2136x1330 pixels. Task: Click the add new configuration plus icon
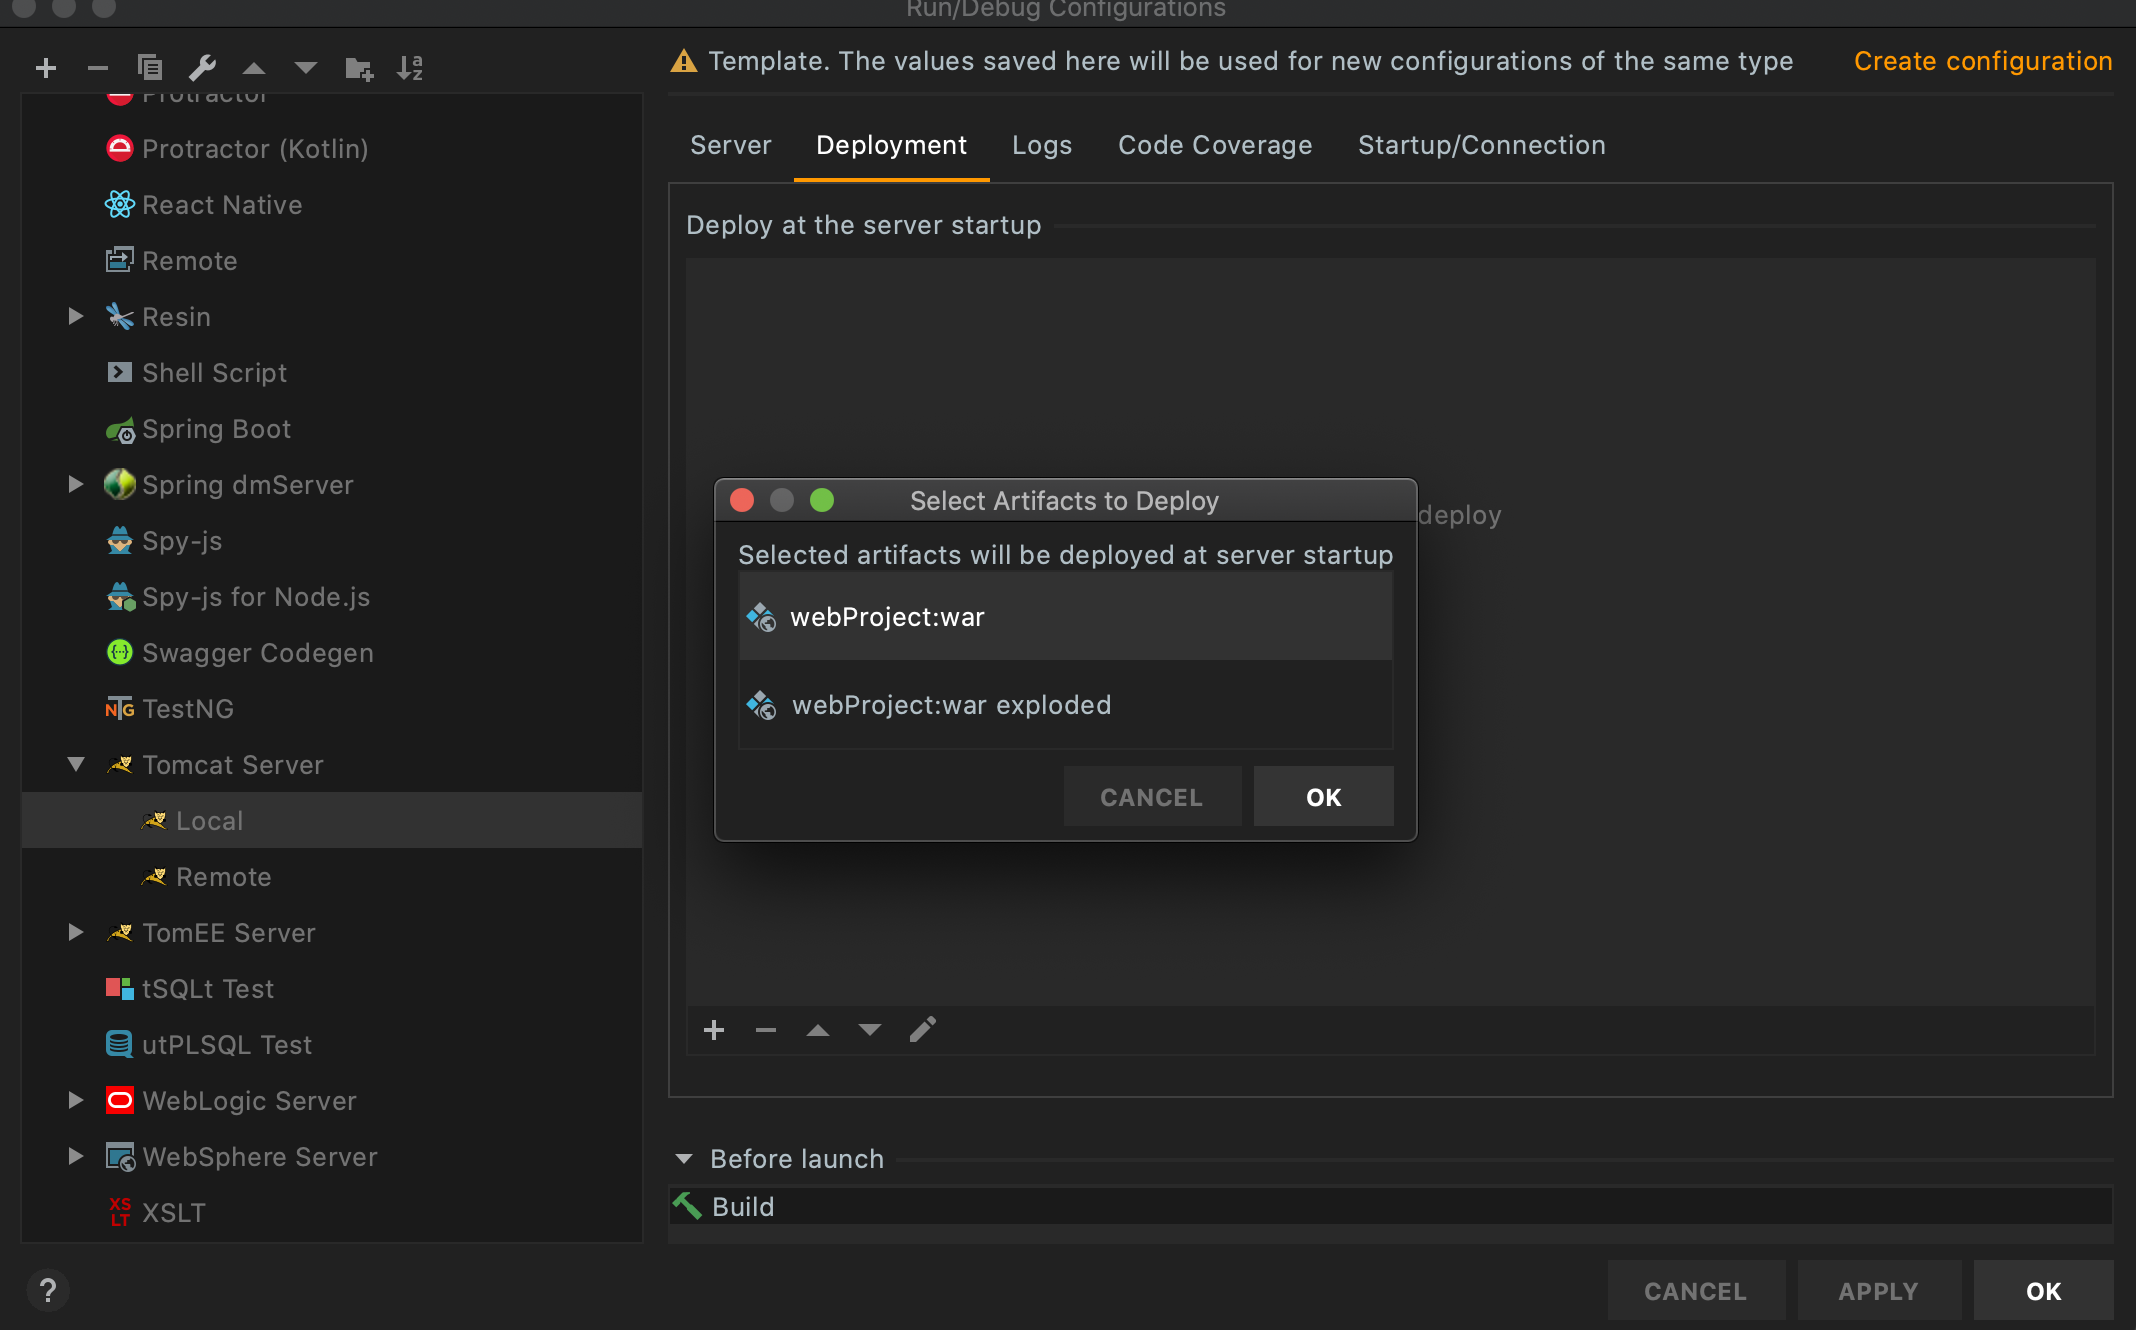[x=46, y=68]
